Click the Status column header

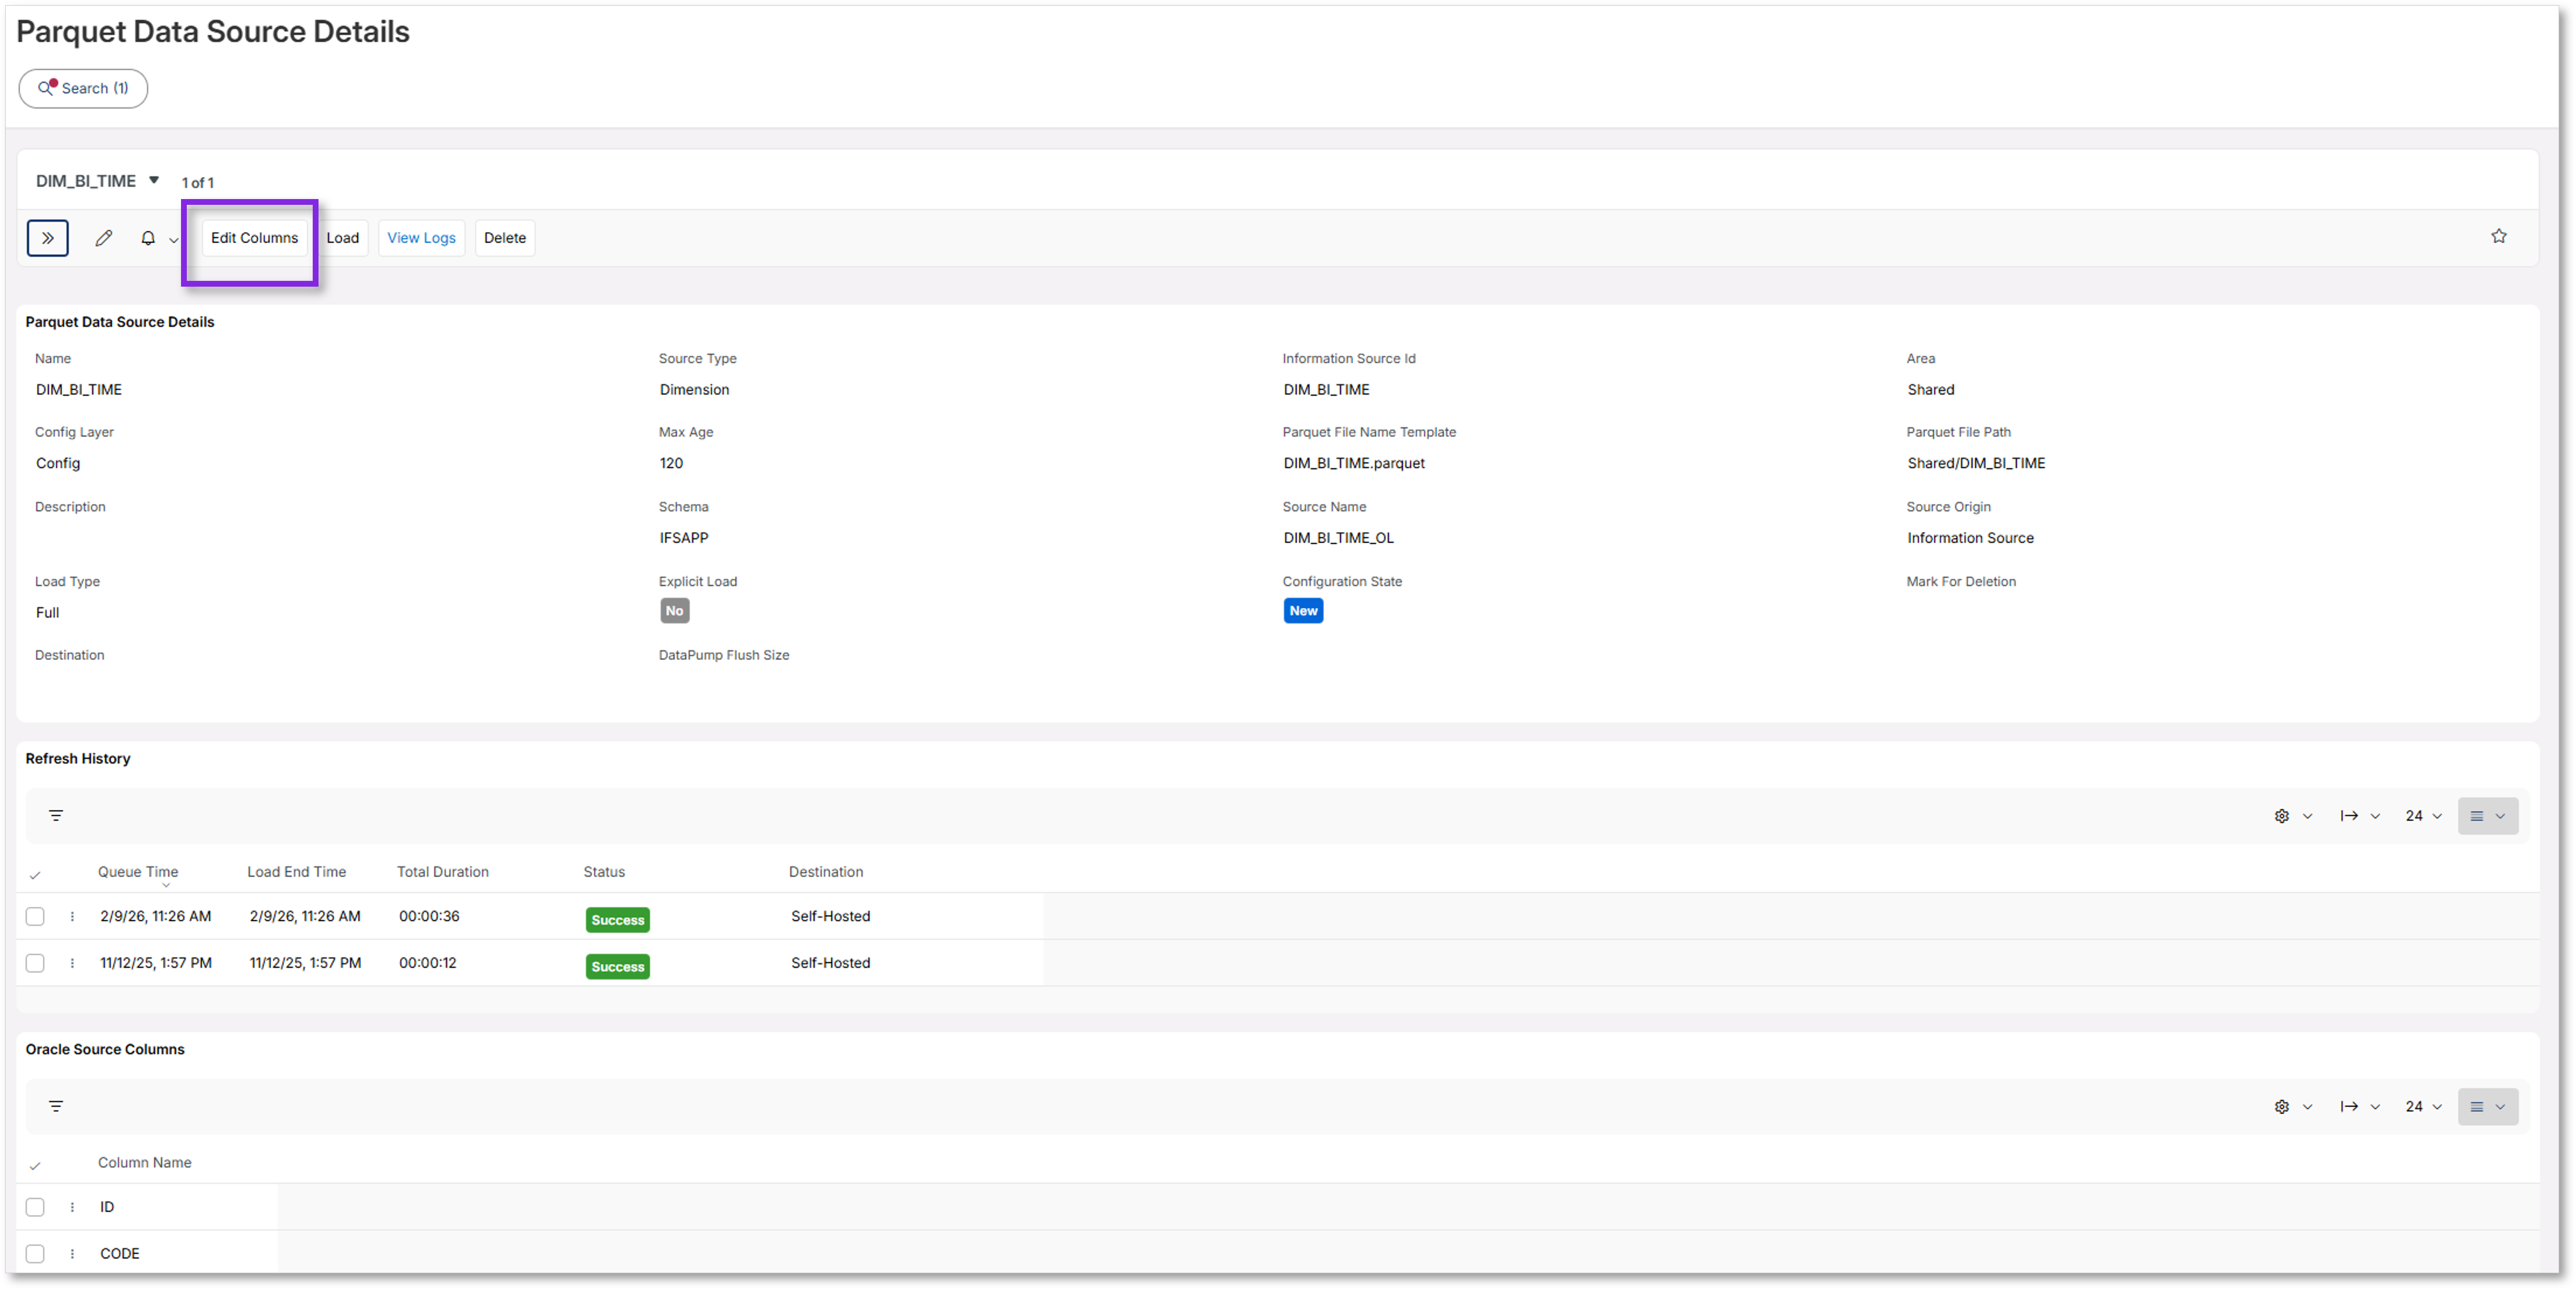pyautogui.click(x=604, y=872)
